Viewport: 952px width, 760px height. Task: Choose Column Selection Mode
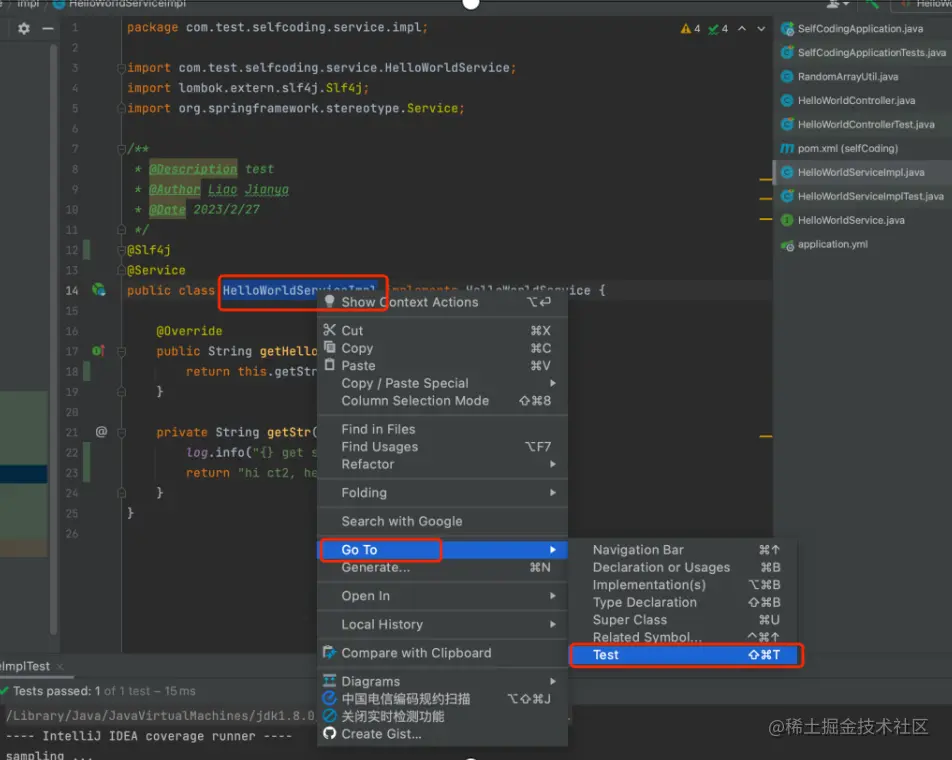click(443, 401)
